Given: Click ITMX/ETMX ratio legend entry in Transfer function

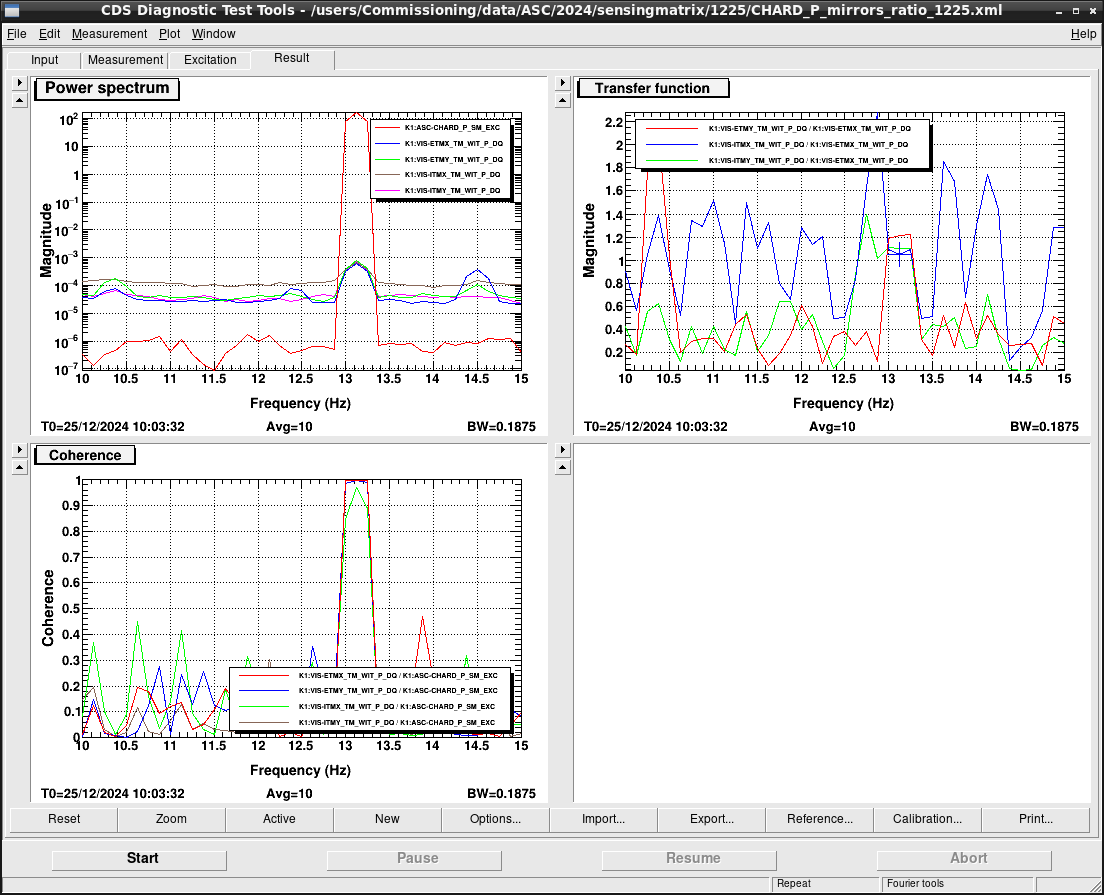Looking at the screenshot, I should tap(779, 144).
